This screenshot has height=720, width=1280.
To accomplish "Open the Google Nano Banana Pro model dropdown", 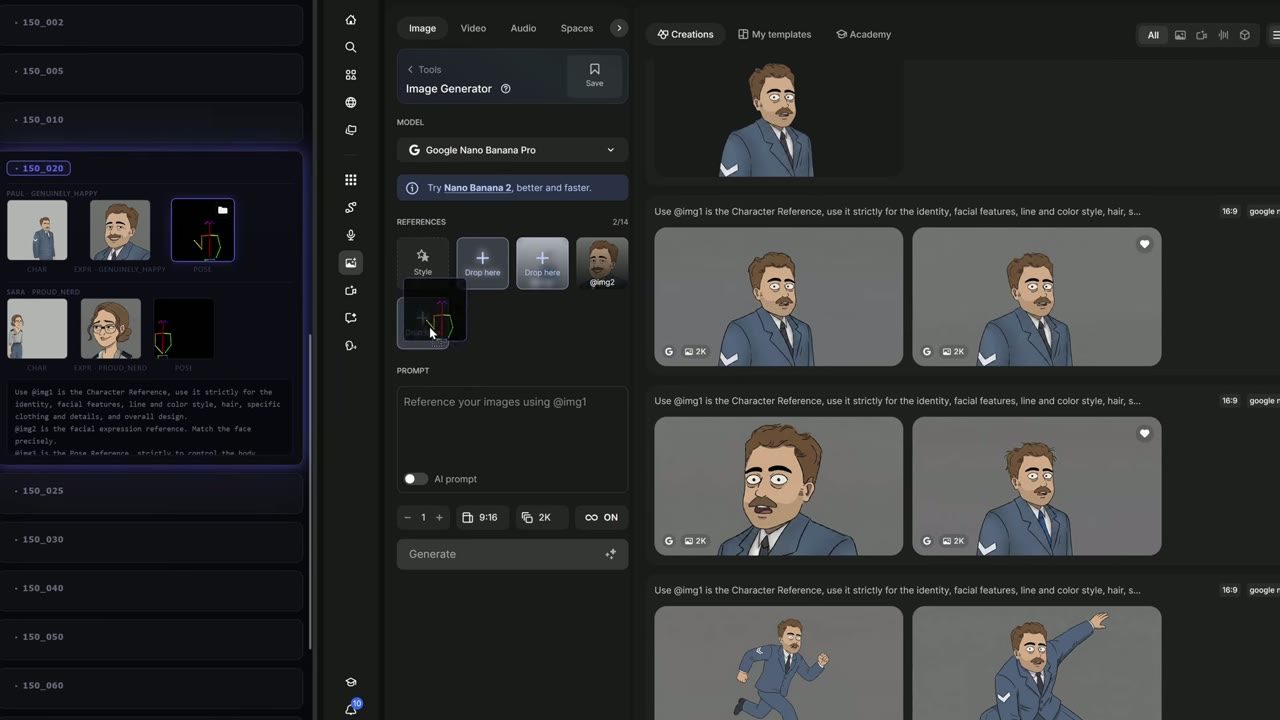I will [x=512, y=150].
